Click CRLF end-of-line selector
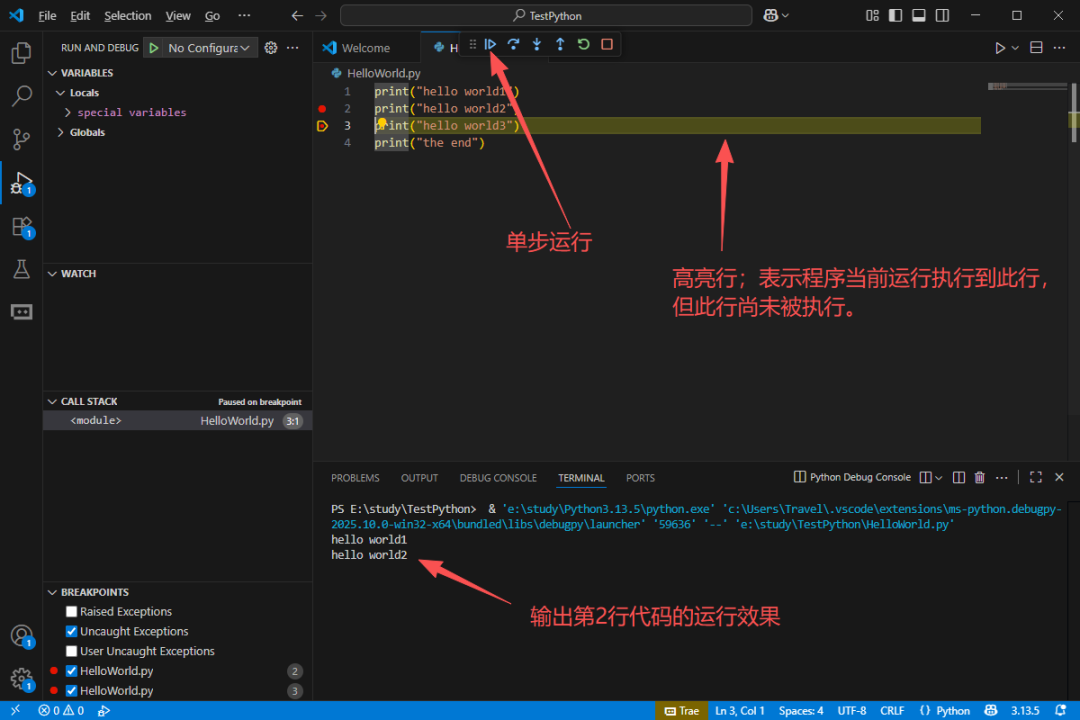The width and height of the screenshot is (1080, 720). click(892, 710)
